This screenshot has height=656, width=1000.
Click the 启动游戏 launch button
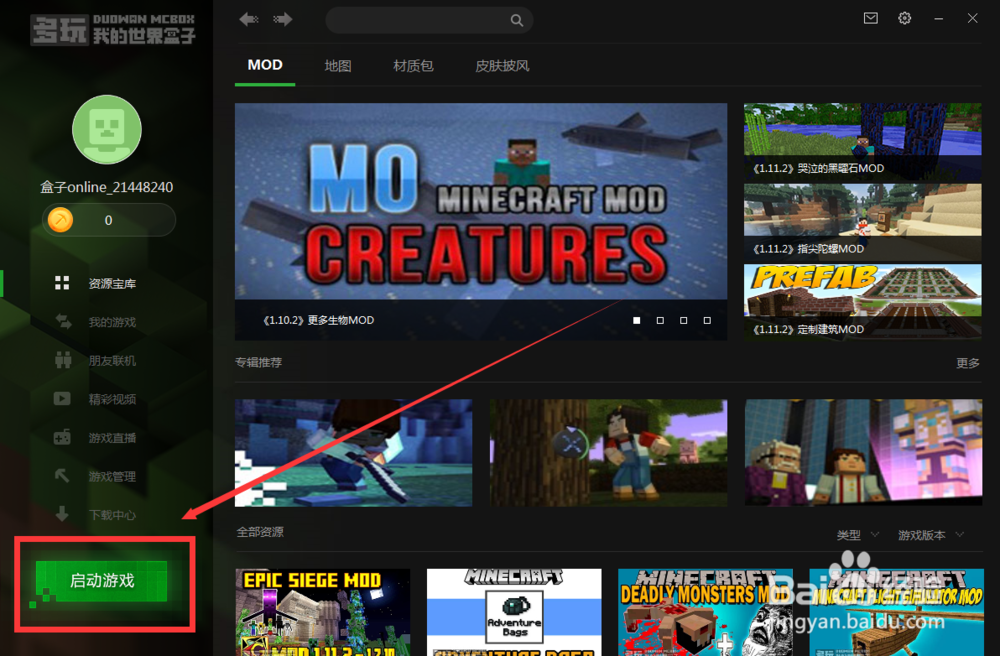click(102, 581)
